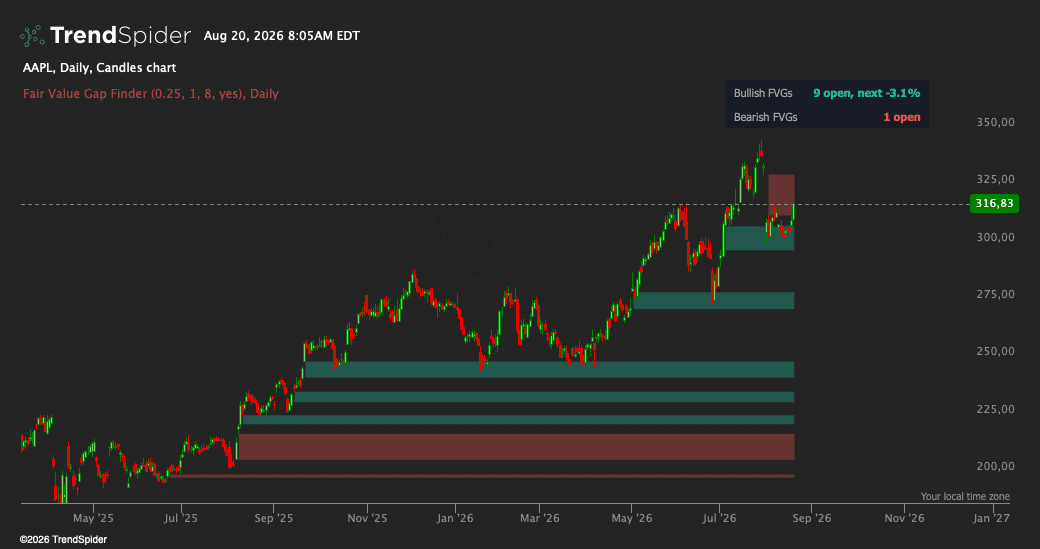Click the 225,00 price axis label

(x=996, y=408)
